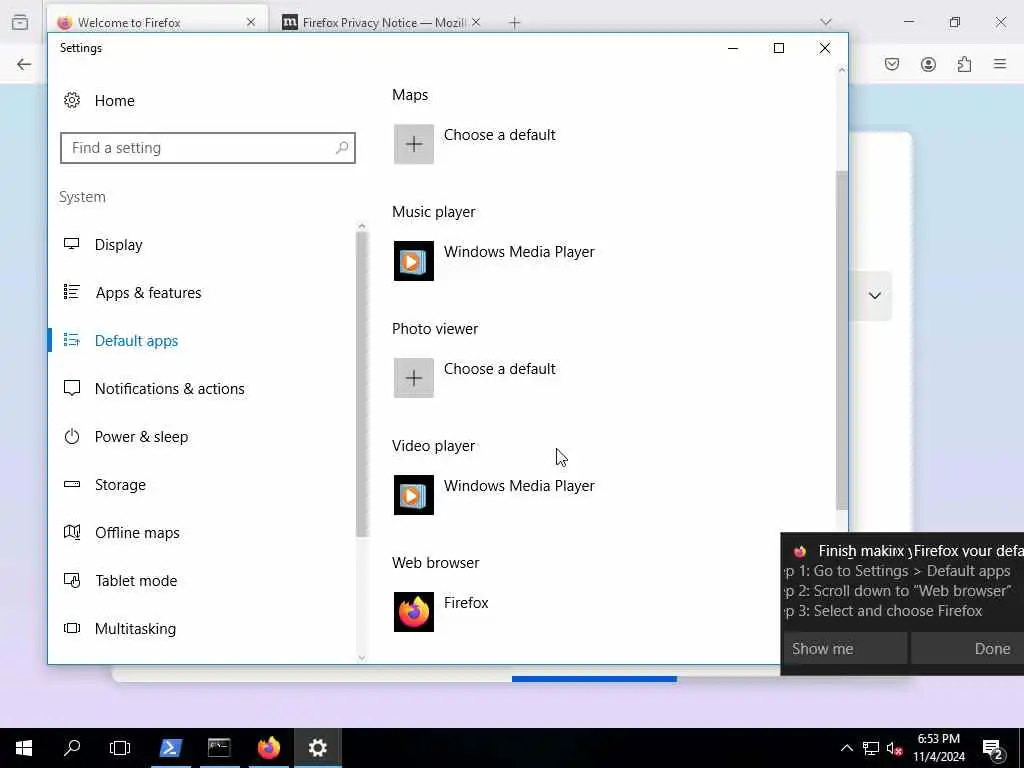Open a new Firefox tab
The height and width of the screenshot is (768, 1024).
[515, 23]
